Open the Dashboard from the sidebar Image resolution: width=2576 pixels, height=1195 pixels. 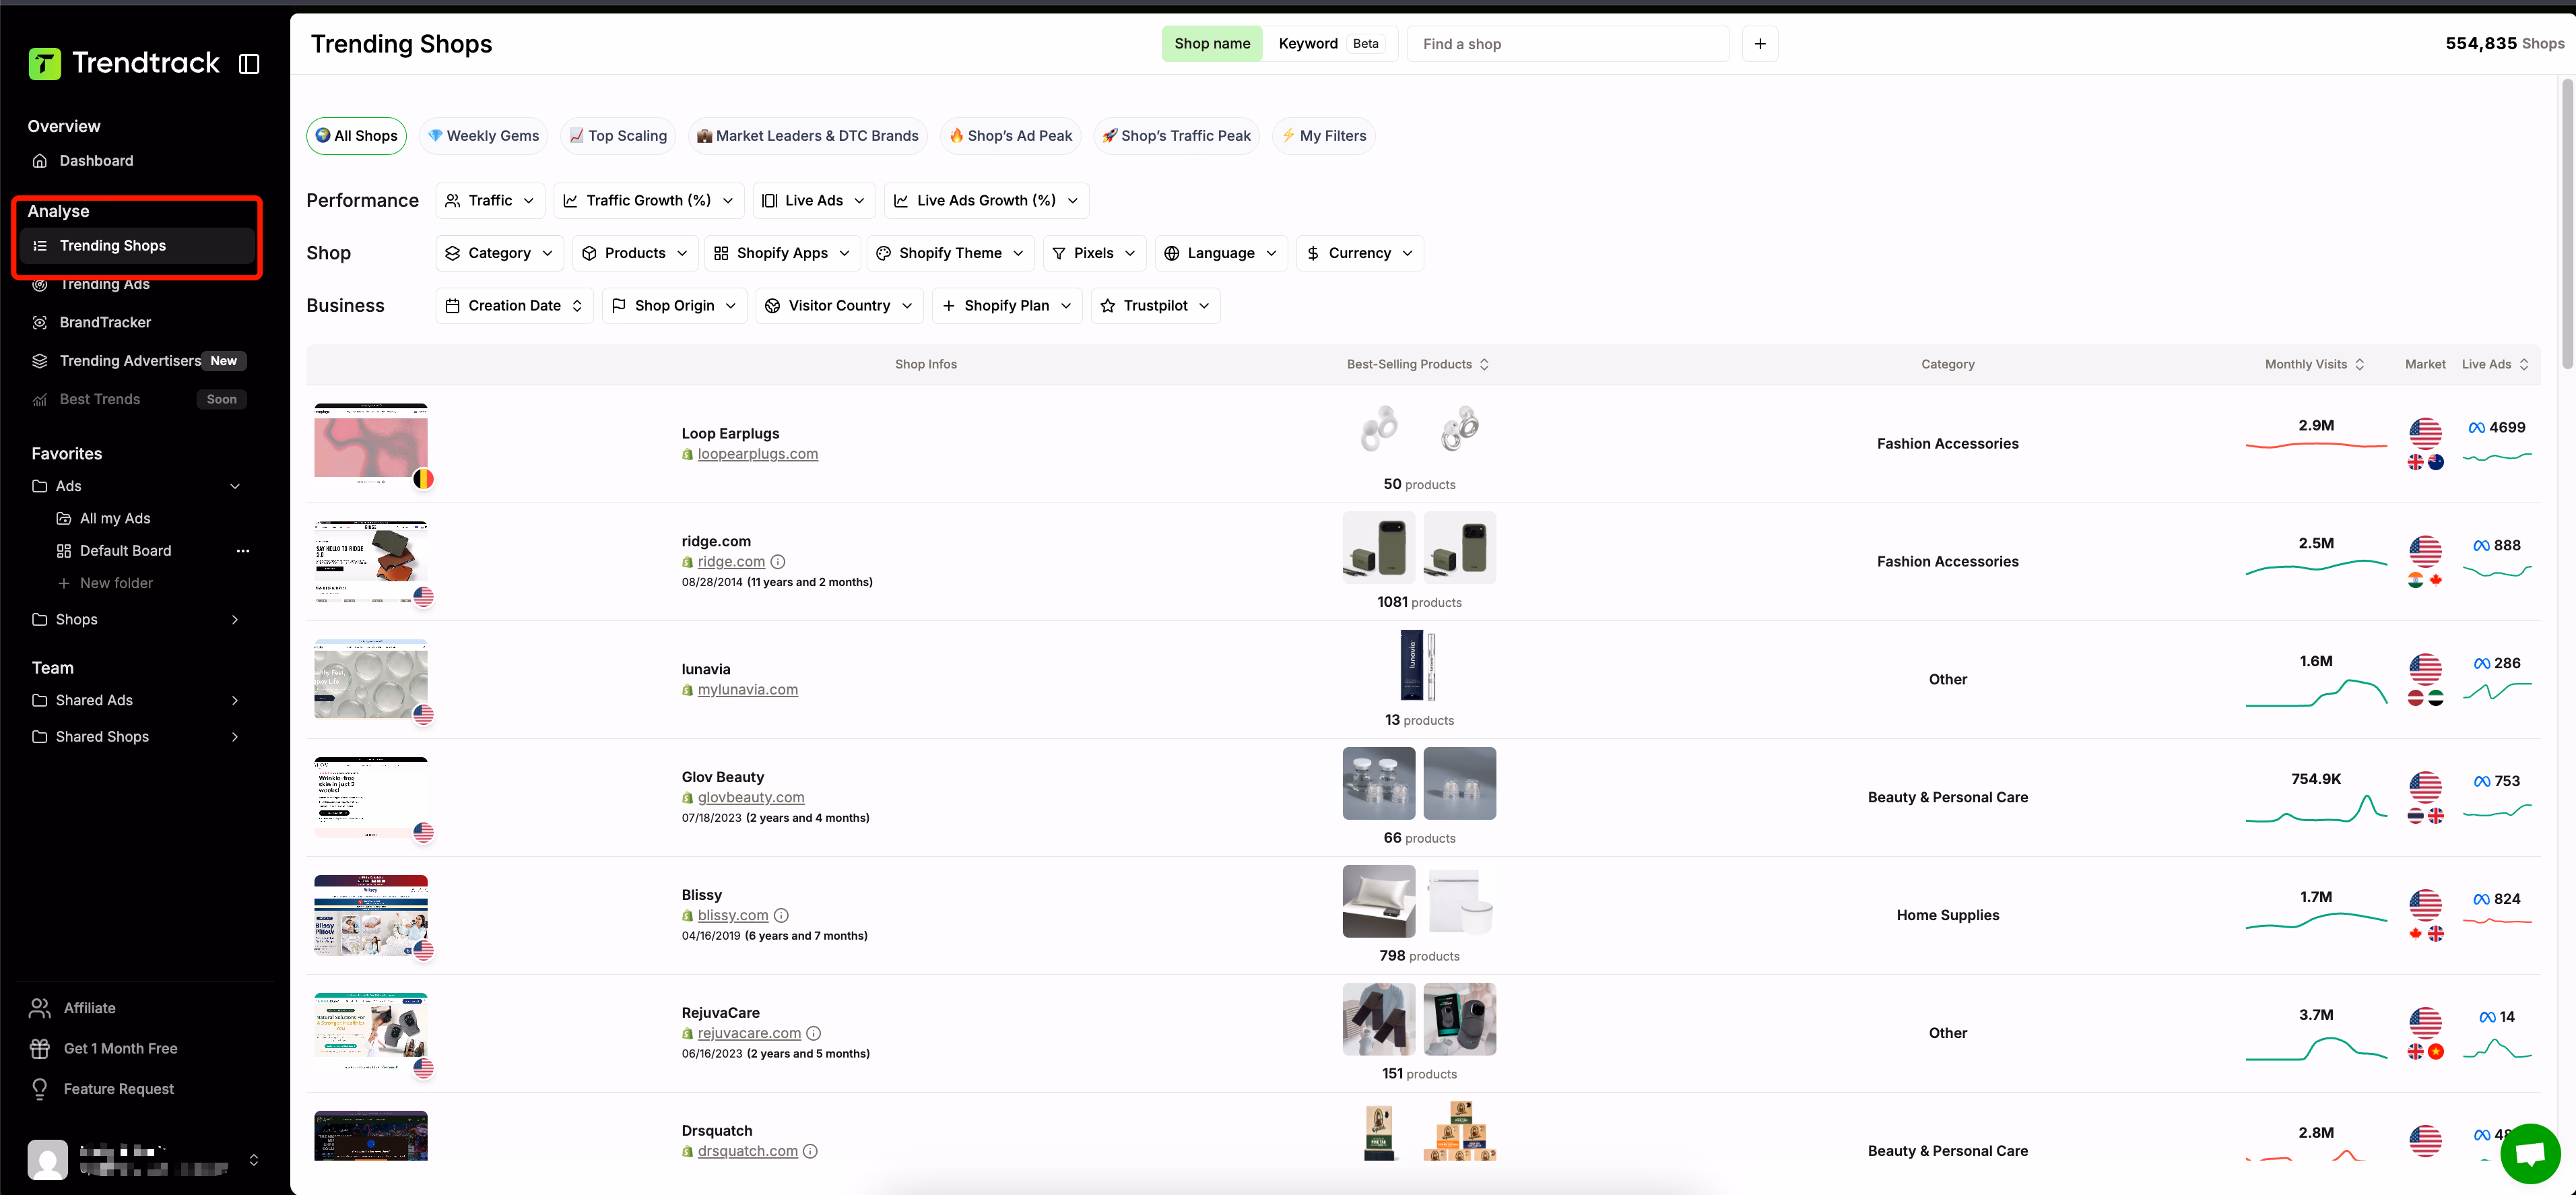tap(96, 160)
